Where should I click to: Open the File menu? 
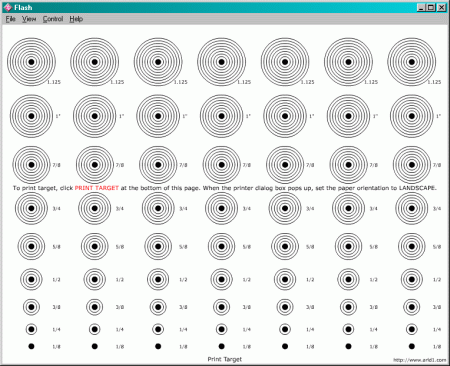[11, 19]
